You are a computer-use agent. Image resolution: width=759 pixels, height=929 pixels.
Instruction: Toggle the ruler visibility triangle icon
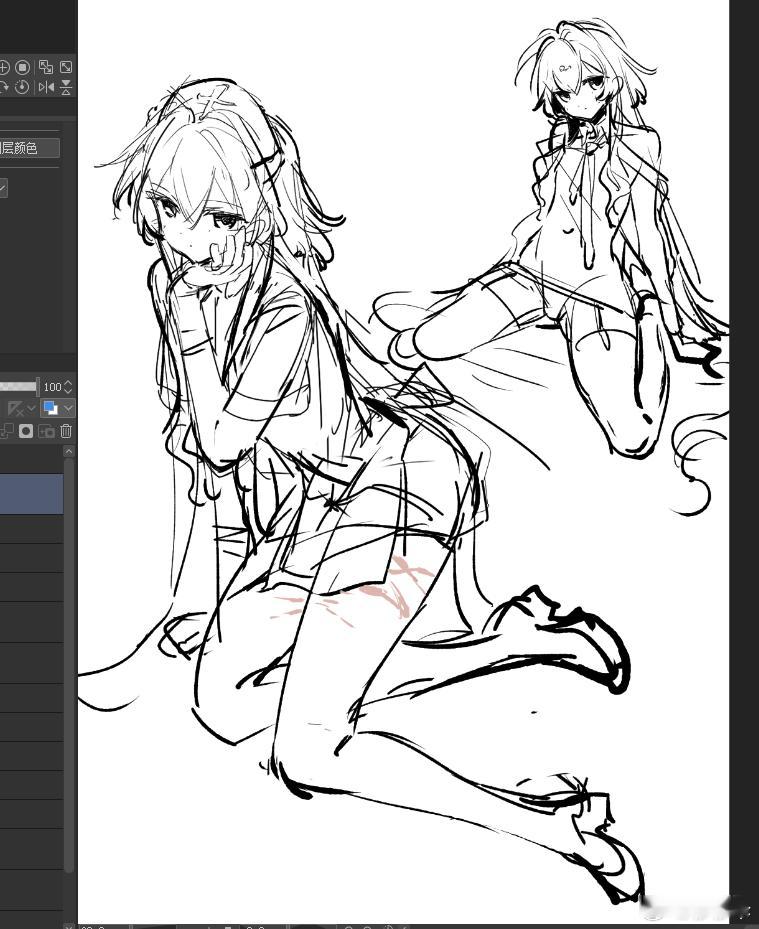[x=14, y=408]
